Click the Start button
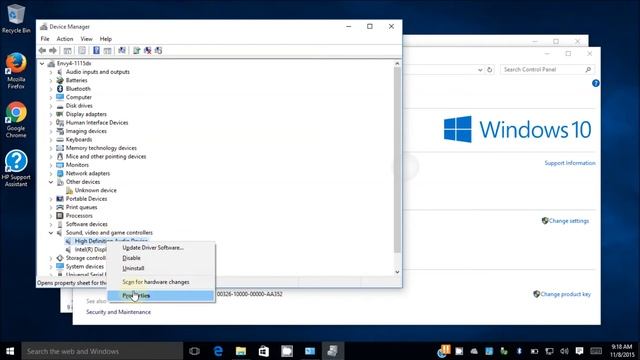This screenshot has height=360, width=640. pyautogui.click(x=10, y=351)
